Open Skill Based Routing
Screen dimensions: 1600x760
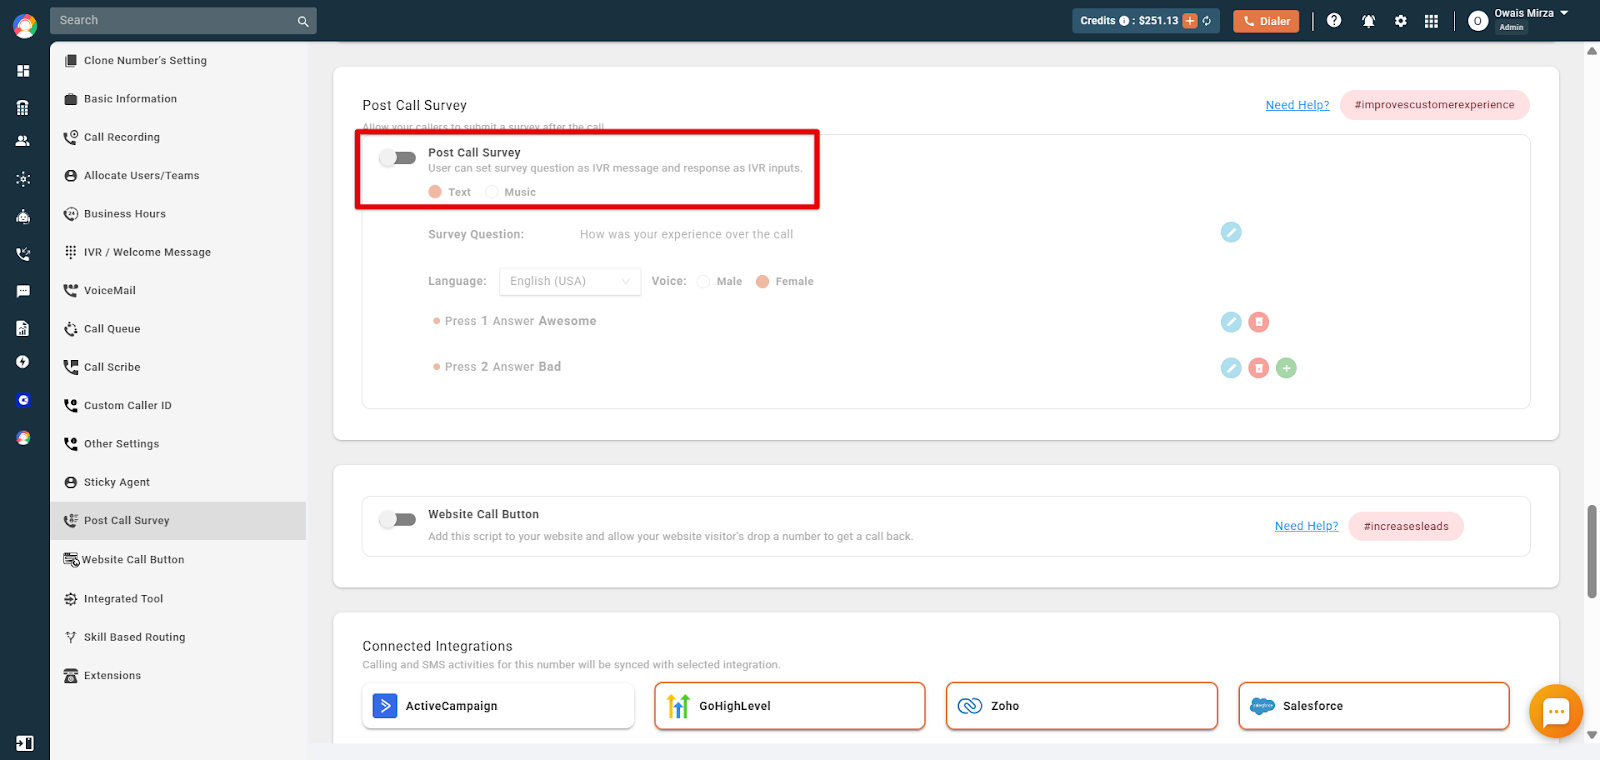[x=178, y=637]
